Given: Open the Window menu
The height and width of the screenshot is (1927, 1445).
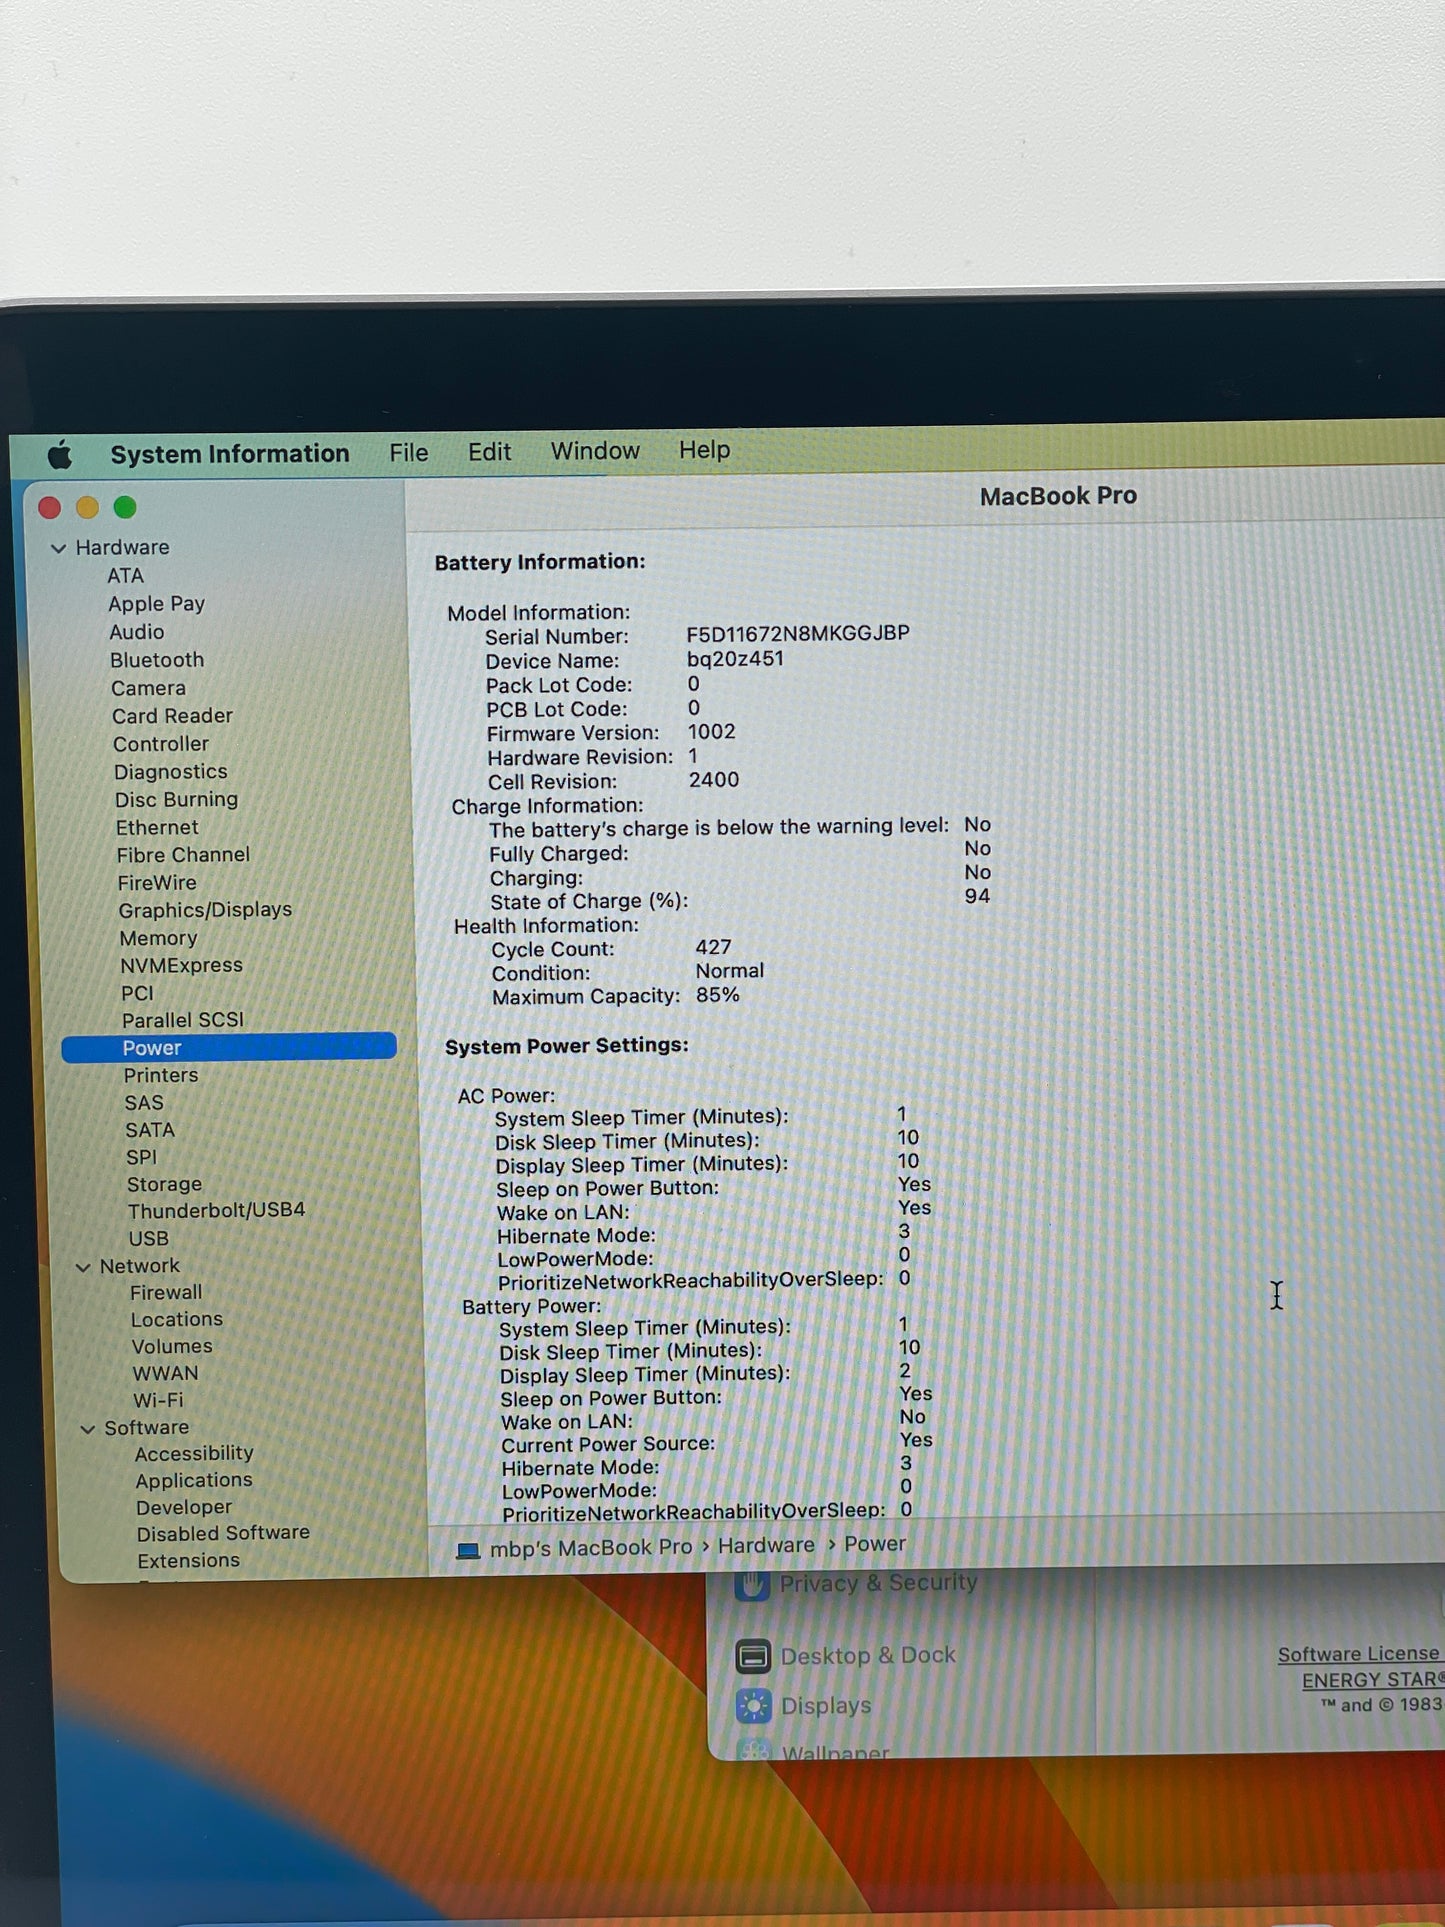Looking at the screenshot, I should coord(595,451).
